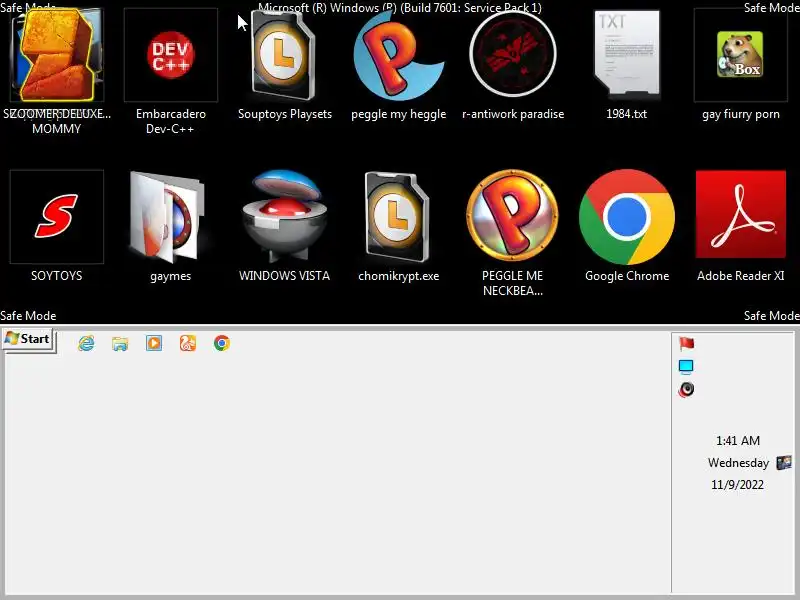The height and width of the screenshot is (600, 800).
Task: Click the Google Chrome label text
Action: (627, 276)
